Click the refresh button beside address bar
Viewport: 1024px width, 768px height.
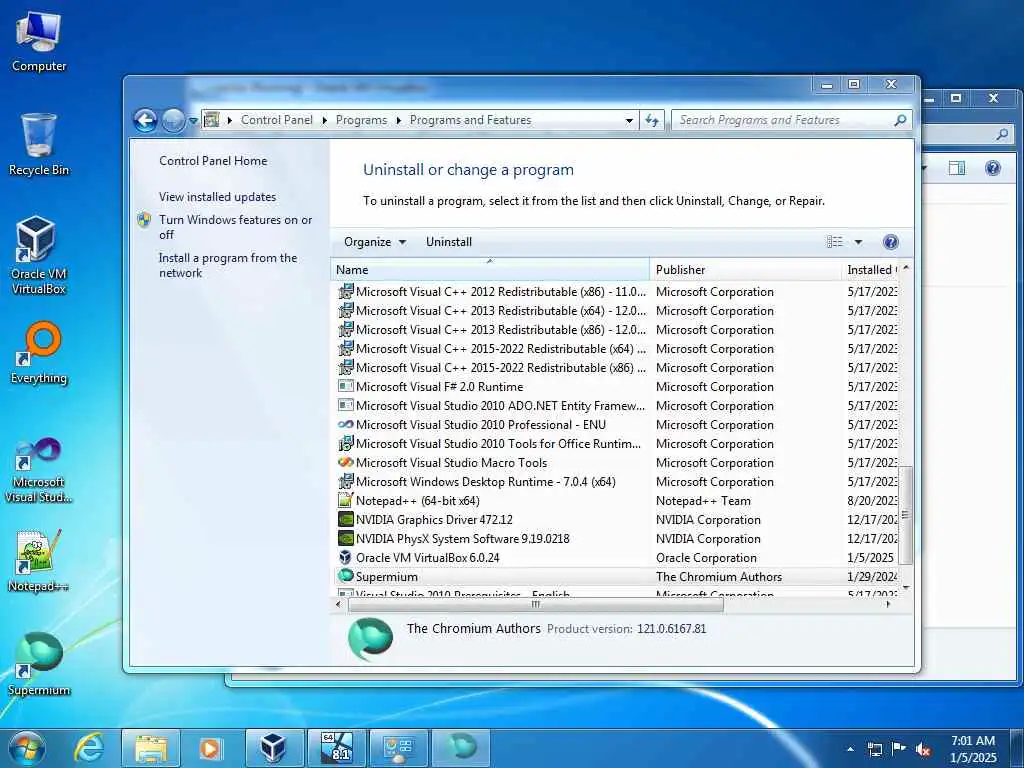[652, 120]
